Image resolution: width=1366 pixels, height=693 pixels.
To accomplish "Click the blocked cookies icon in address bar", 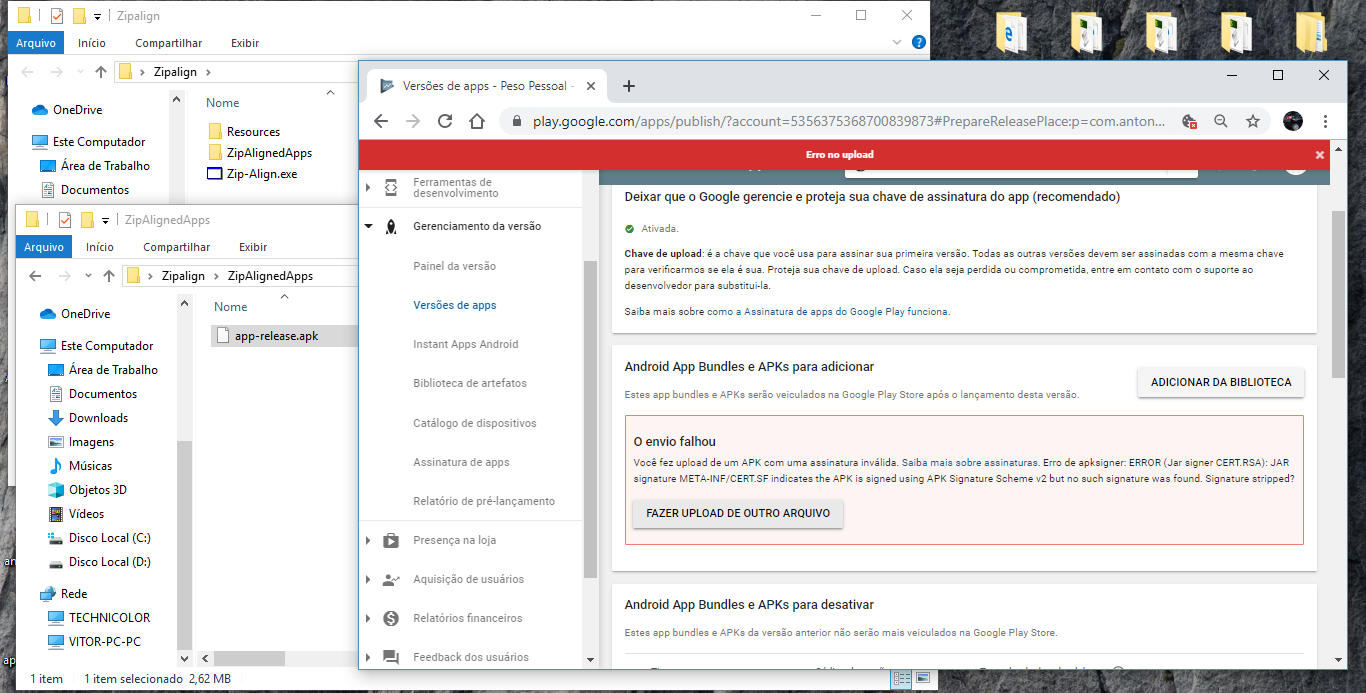I will (1190, 121).
